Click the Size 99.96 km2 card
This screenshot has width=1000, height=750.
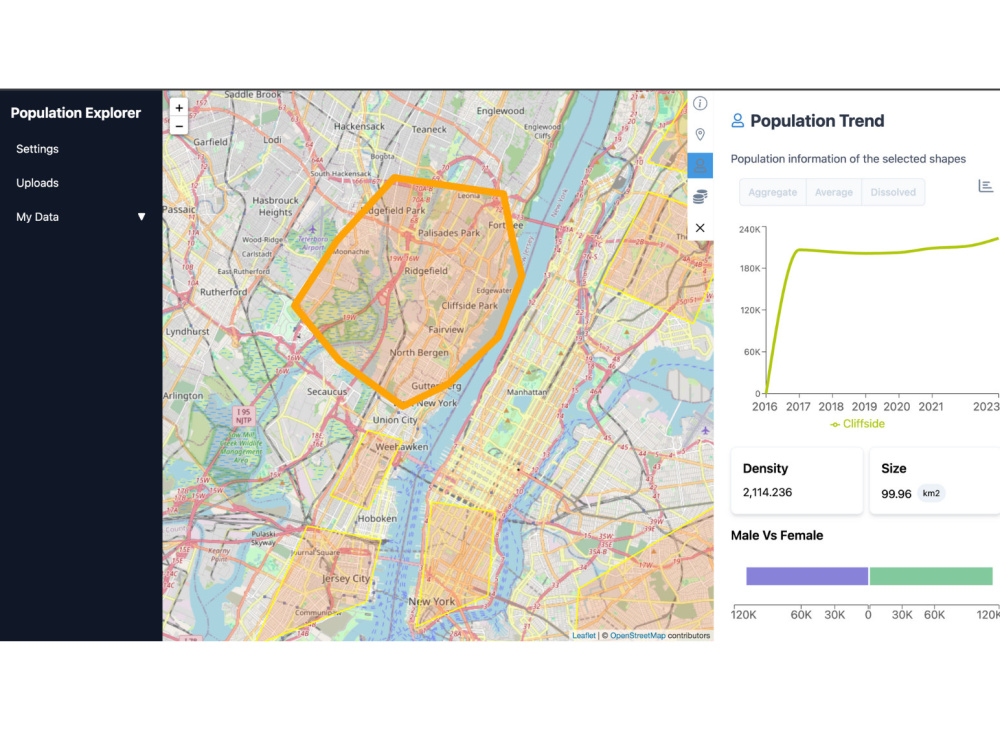coord(934,480)
